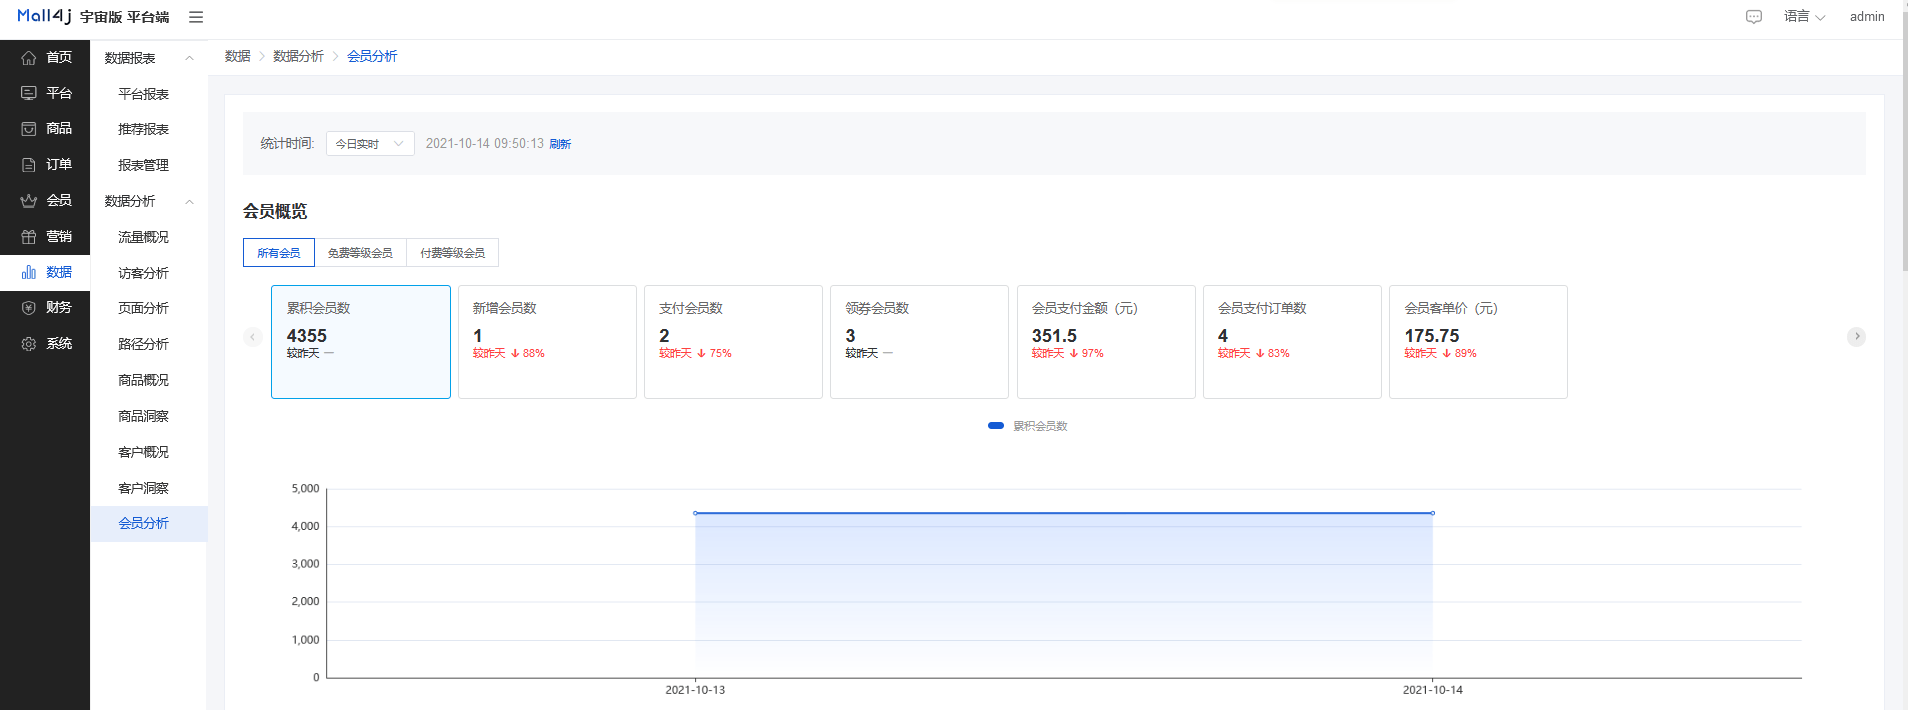Image resolution: width=1908 pixels, height=710 pixels.
Task: Select the 免费等级会员 tab
Action: pos(360,253)
